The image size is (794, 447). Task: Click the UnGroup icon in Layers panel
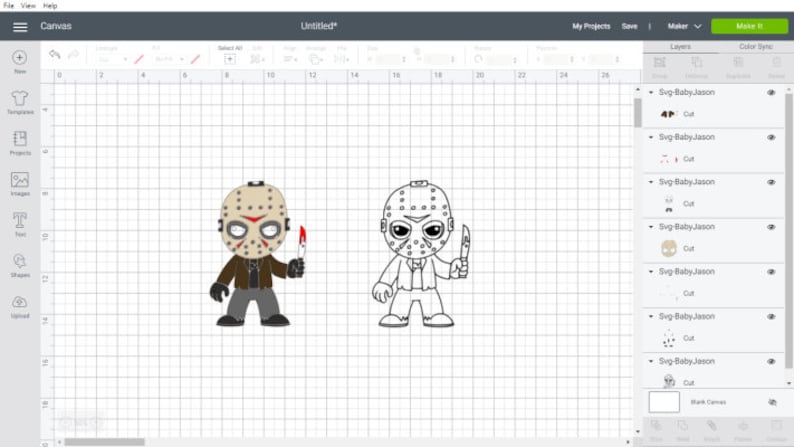(x=697, y=63)
